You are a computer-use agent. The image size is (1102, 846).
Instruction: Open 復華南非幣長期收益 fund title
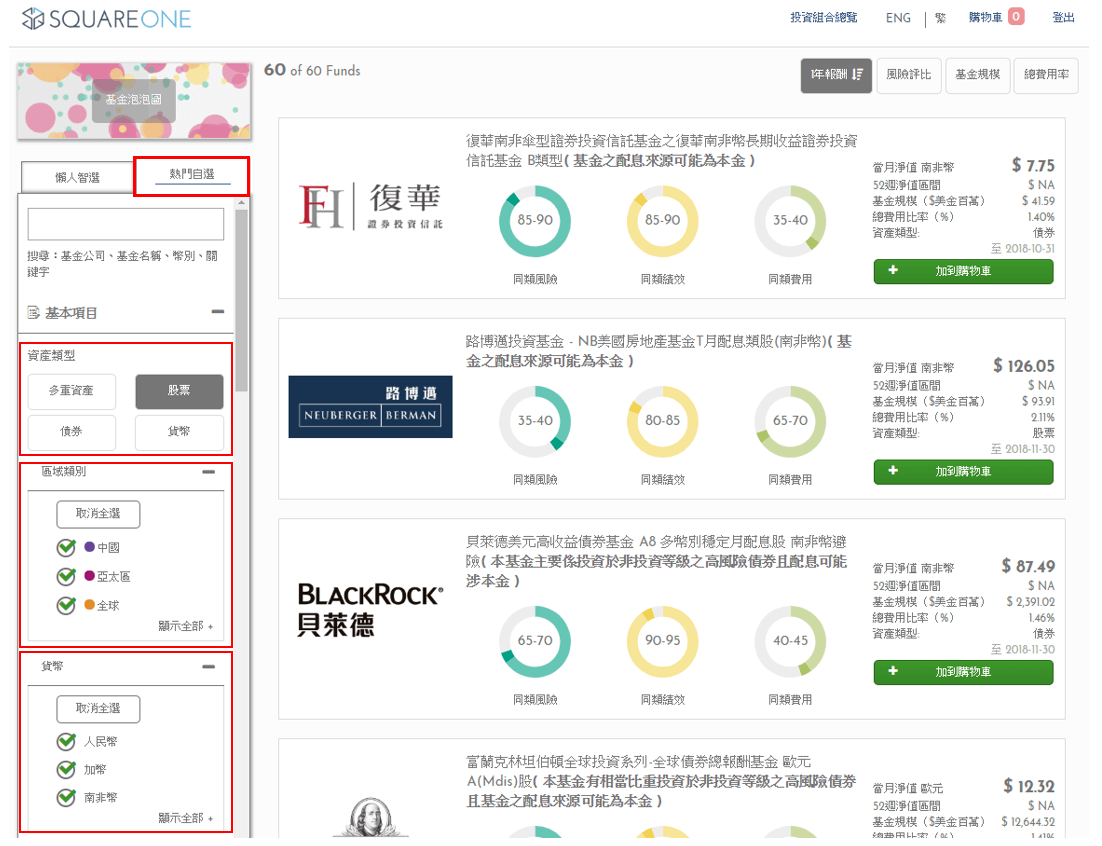click(661, 151)
